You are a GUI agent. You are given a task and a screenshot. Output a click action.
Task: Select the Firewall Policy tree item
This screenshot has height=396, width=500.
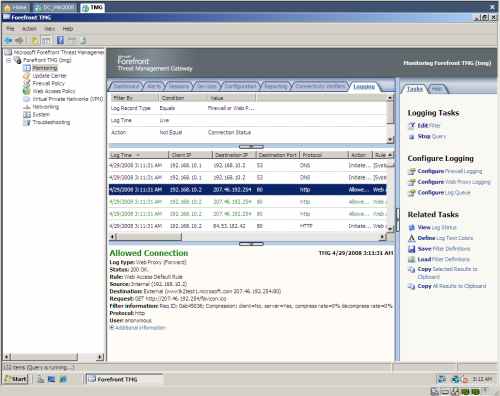click(48, 83)
